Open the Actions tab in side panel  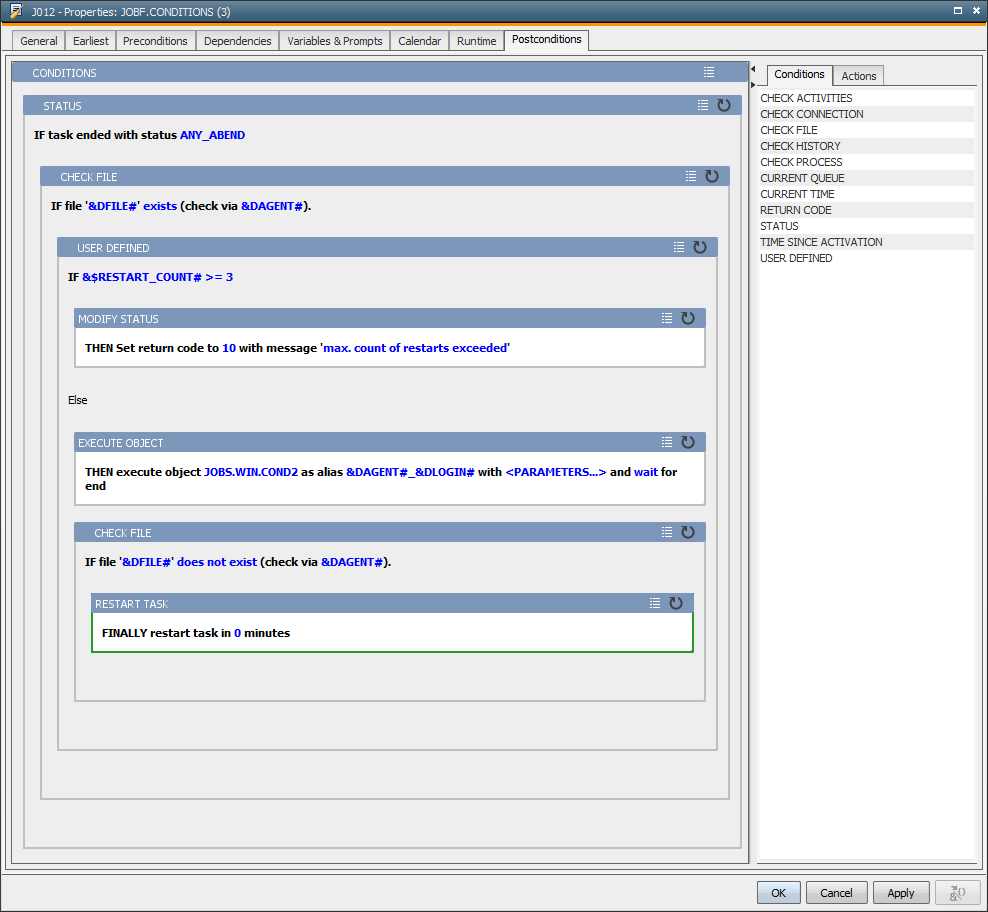858,76
